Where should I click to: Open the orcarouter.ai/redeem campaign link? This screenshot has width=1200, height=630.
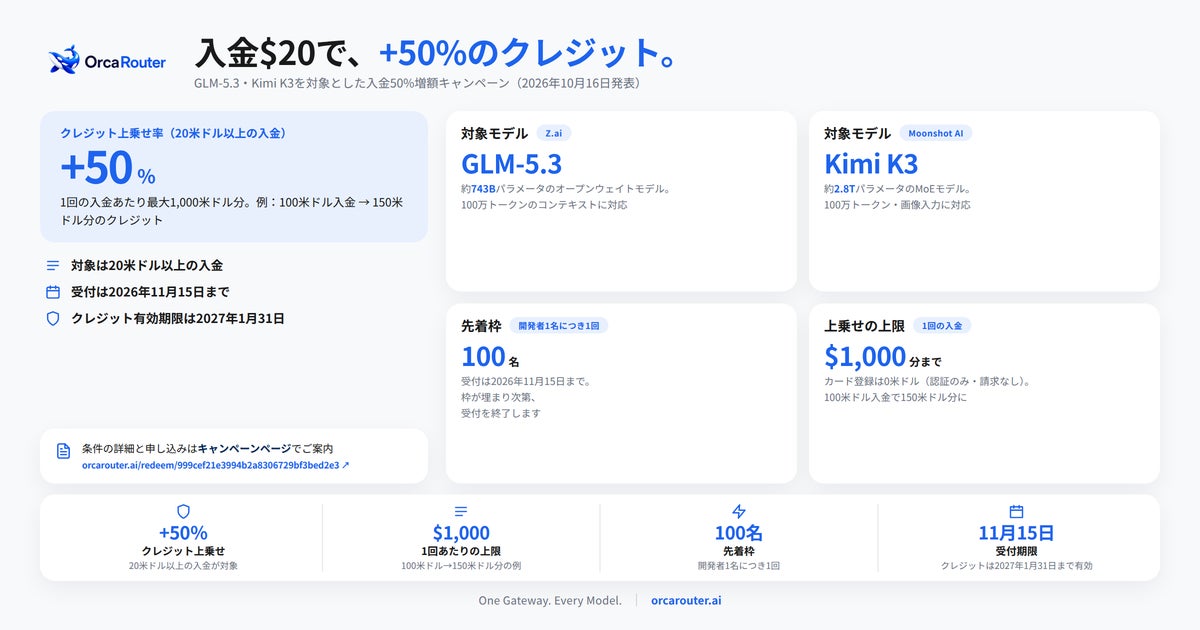216,465
